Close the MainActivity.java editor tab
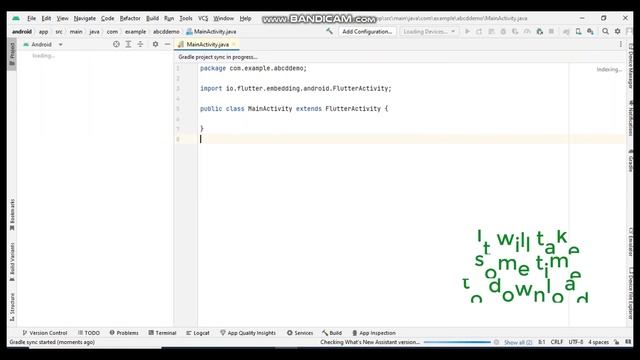Screen dimensions: 640x360 [x=234, y=44]
